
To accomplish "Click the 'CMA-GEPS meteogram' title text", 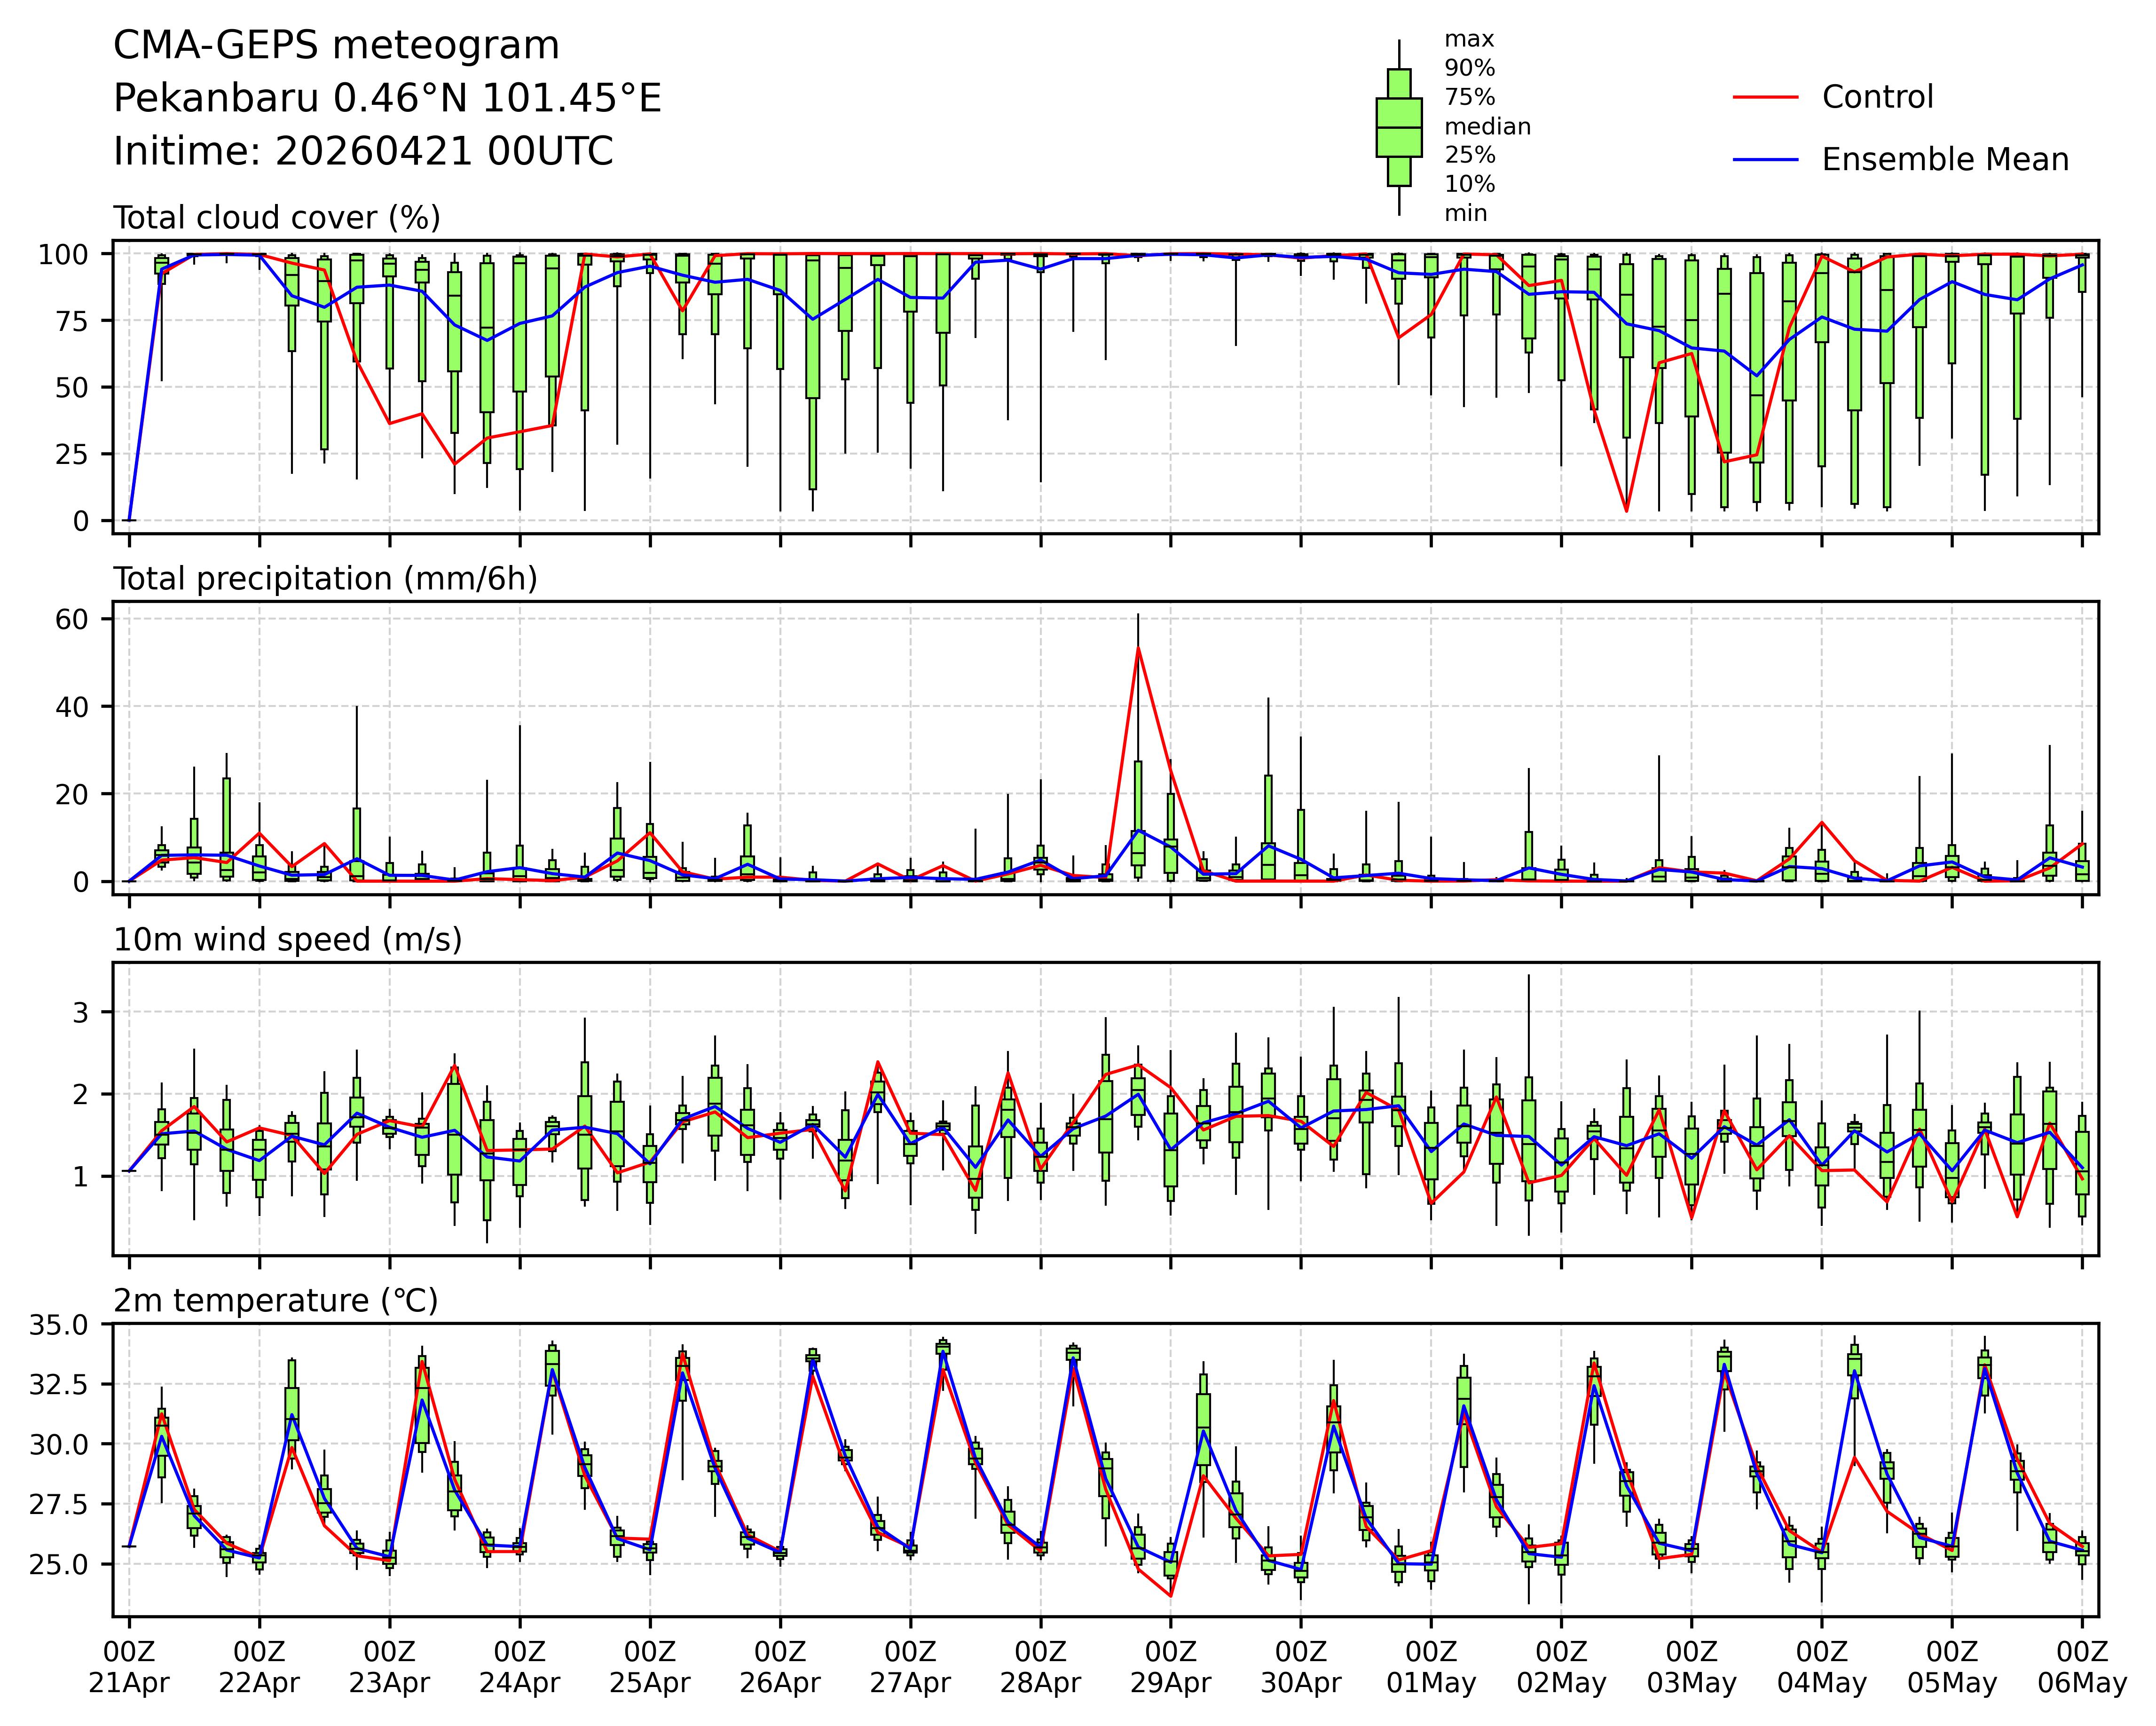I will pyautogui.click(x=336, y=46).
